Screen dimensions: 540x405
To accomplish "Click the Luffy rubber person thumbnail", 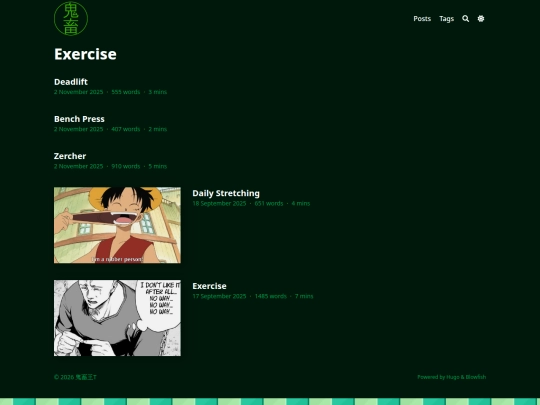I will point(117,225).
